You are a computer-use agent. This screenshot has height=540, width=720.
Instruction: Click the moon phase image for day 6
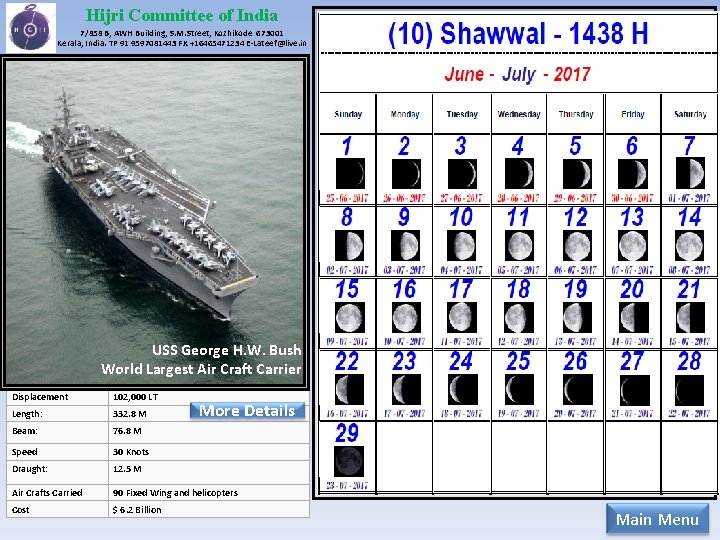pos(633,174)
